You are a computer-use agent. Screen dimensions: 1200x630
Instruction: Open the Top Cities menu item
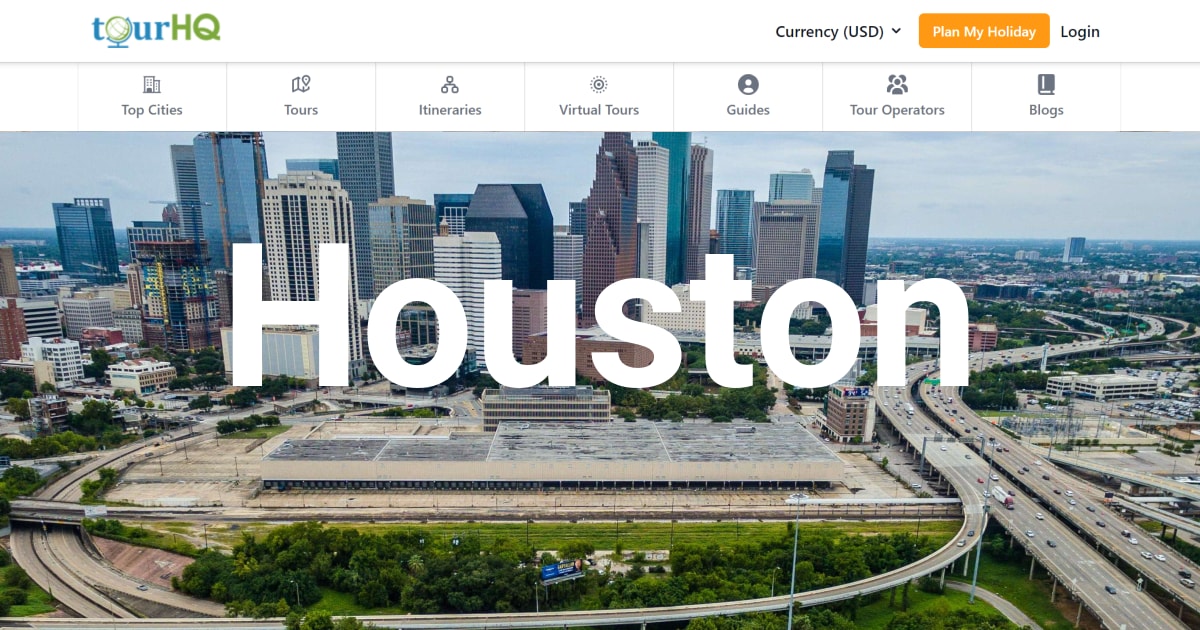[x=152, y=97]
